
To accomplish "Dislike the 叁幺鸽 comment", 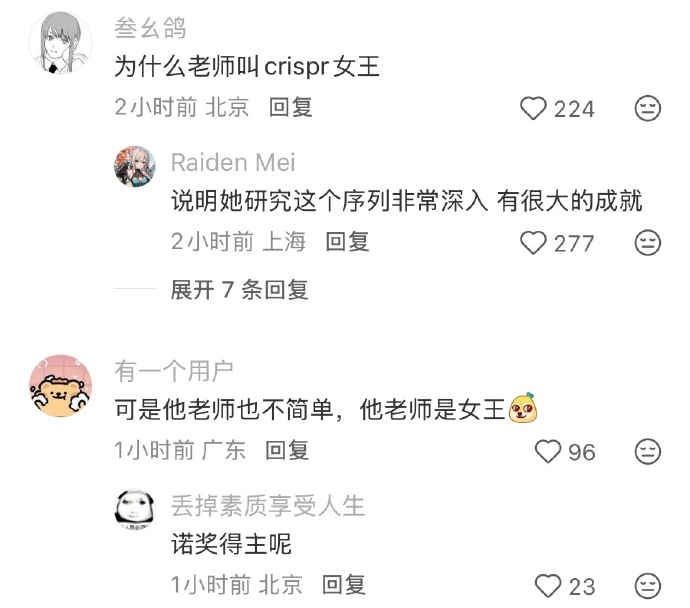I will pos(648,108).
